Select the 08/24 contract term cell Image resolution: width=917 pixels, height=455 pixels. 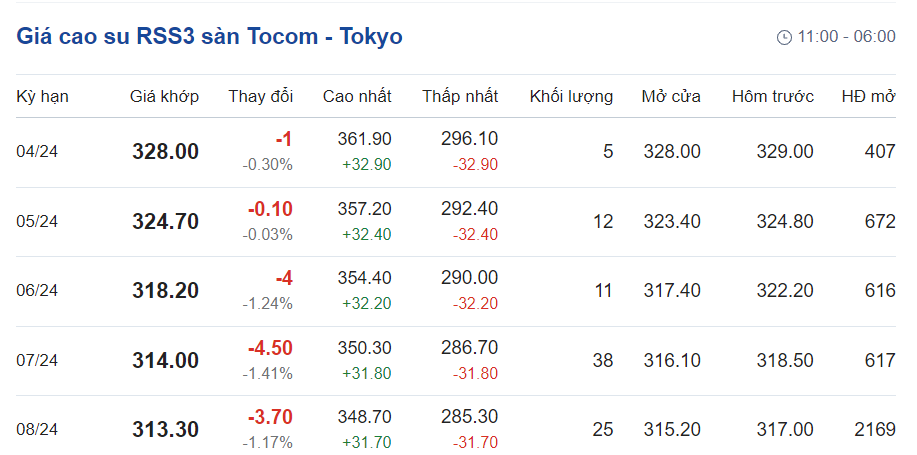click(37, 430)
